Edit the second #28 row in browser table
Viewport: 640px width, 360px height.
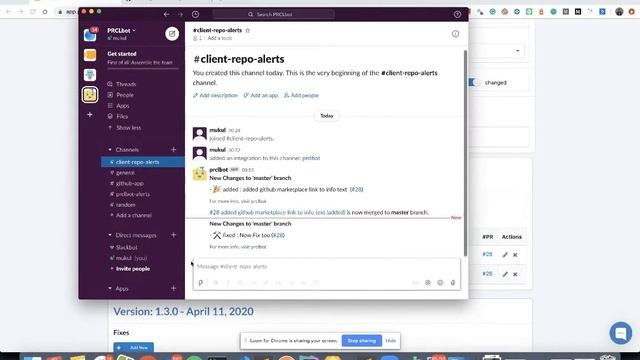[505, 274]
